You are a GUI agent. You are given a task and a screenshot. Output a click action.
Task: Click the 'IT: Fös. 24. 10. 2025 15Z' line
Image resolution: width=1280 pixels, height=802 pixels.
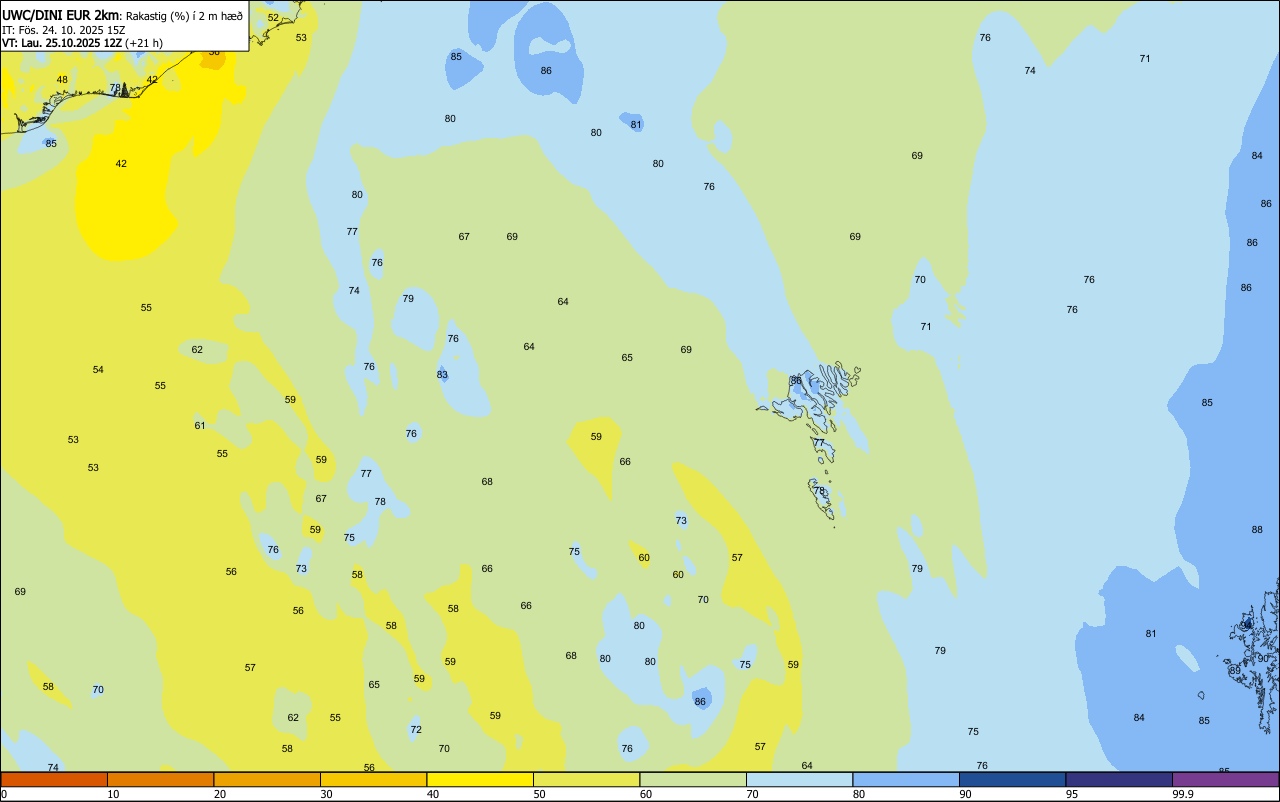(x=63, y=29)
